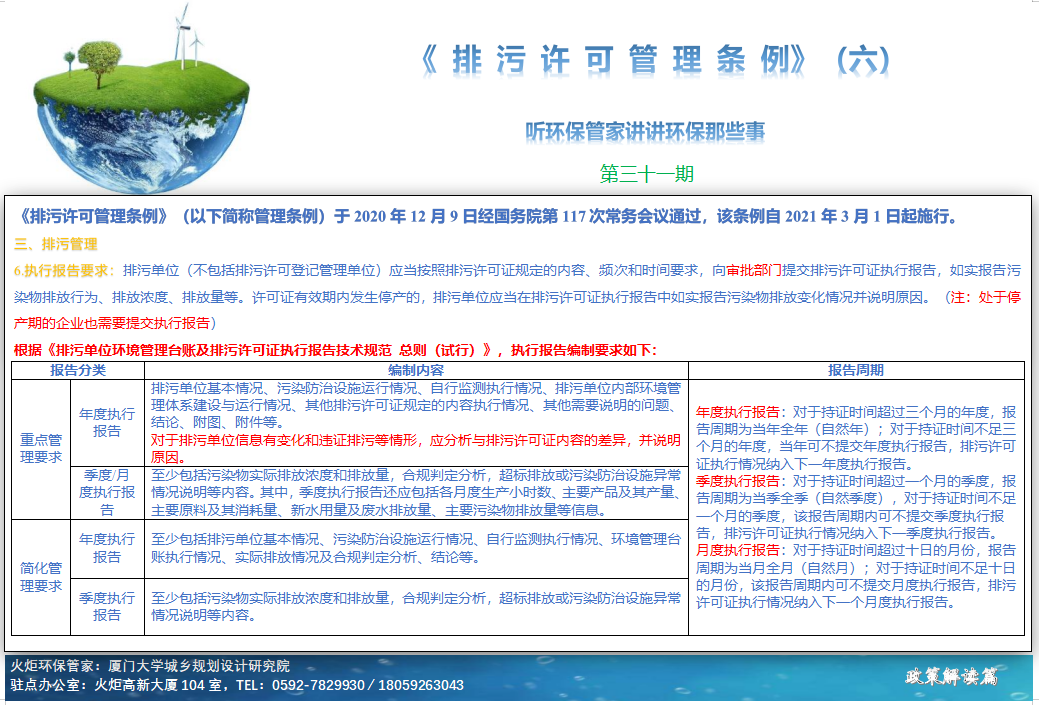
Task: Click the table header 编制内容
Action: point(416,370)
